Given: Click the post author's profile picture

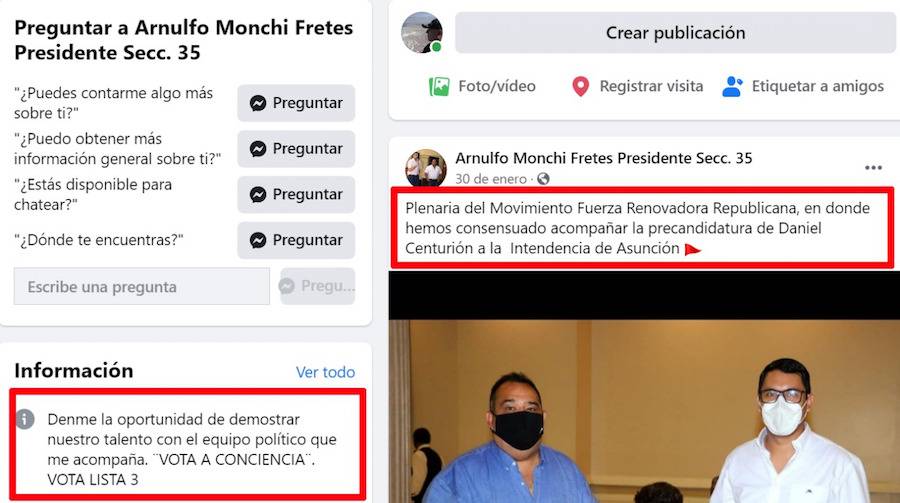Looking at the screenshot, I should (x=426, y=168).
